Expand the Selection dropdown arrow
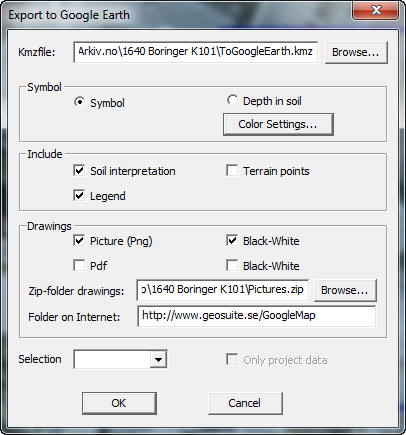 pos(158,359)
